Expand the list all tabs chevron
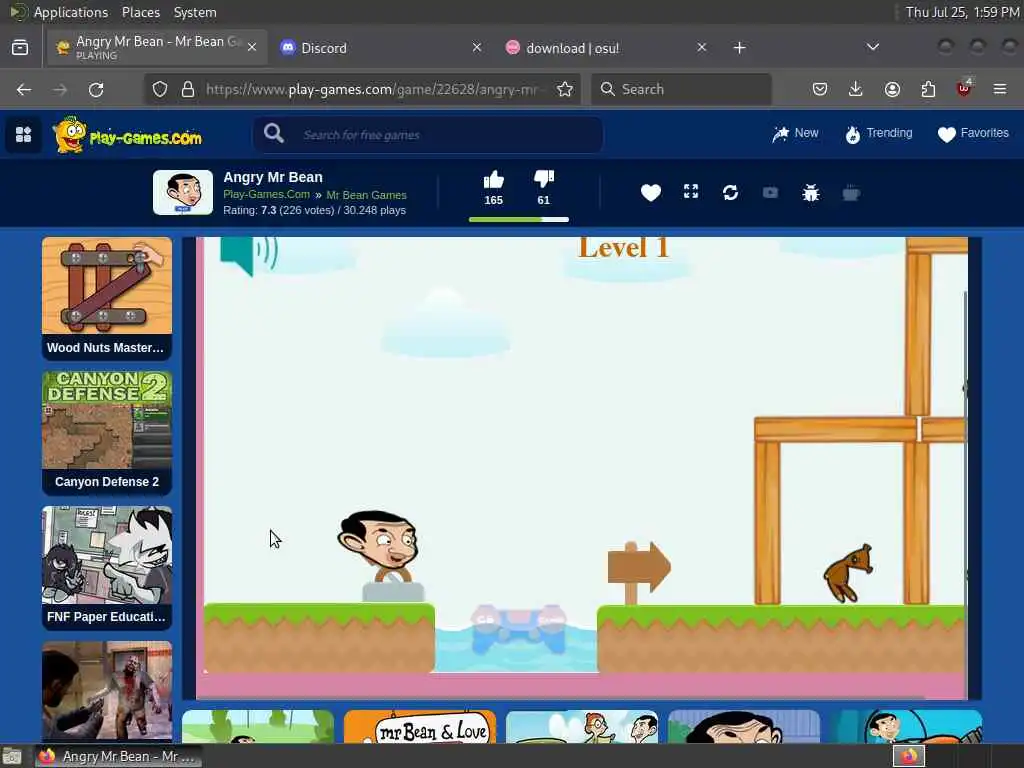Viewport: 1024px width, 768px height. point(872,47)
